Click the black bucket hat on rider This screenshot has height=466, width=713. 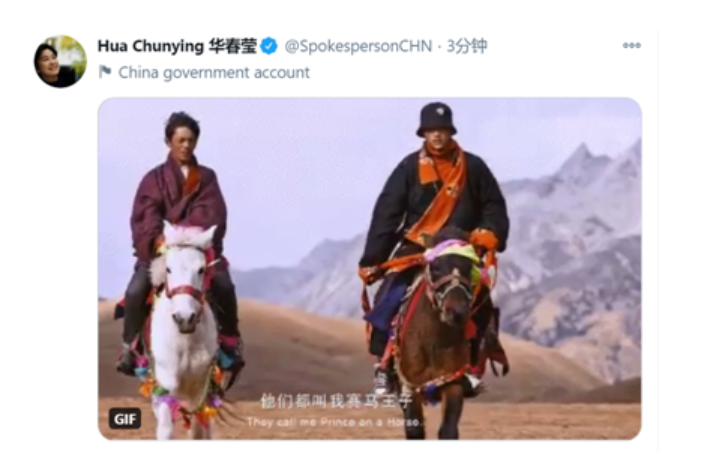click(436, 119)
